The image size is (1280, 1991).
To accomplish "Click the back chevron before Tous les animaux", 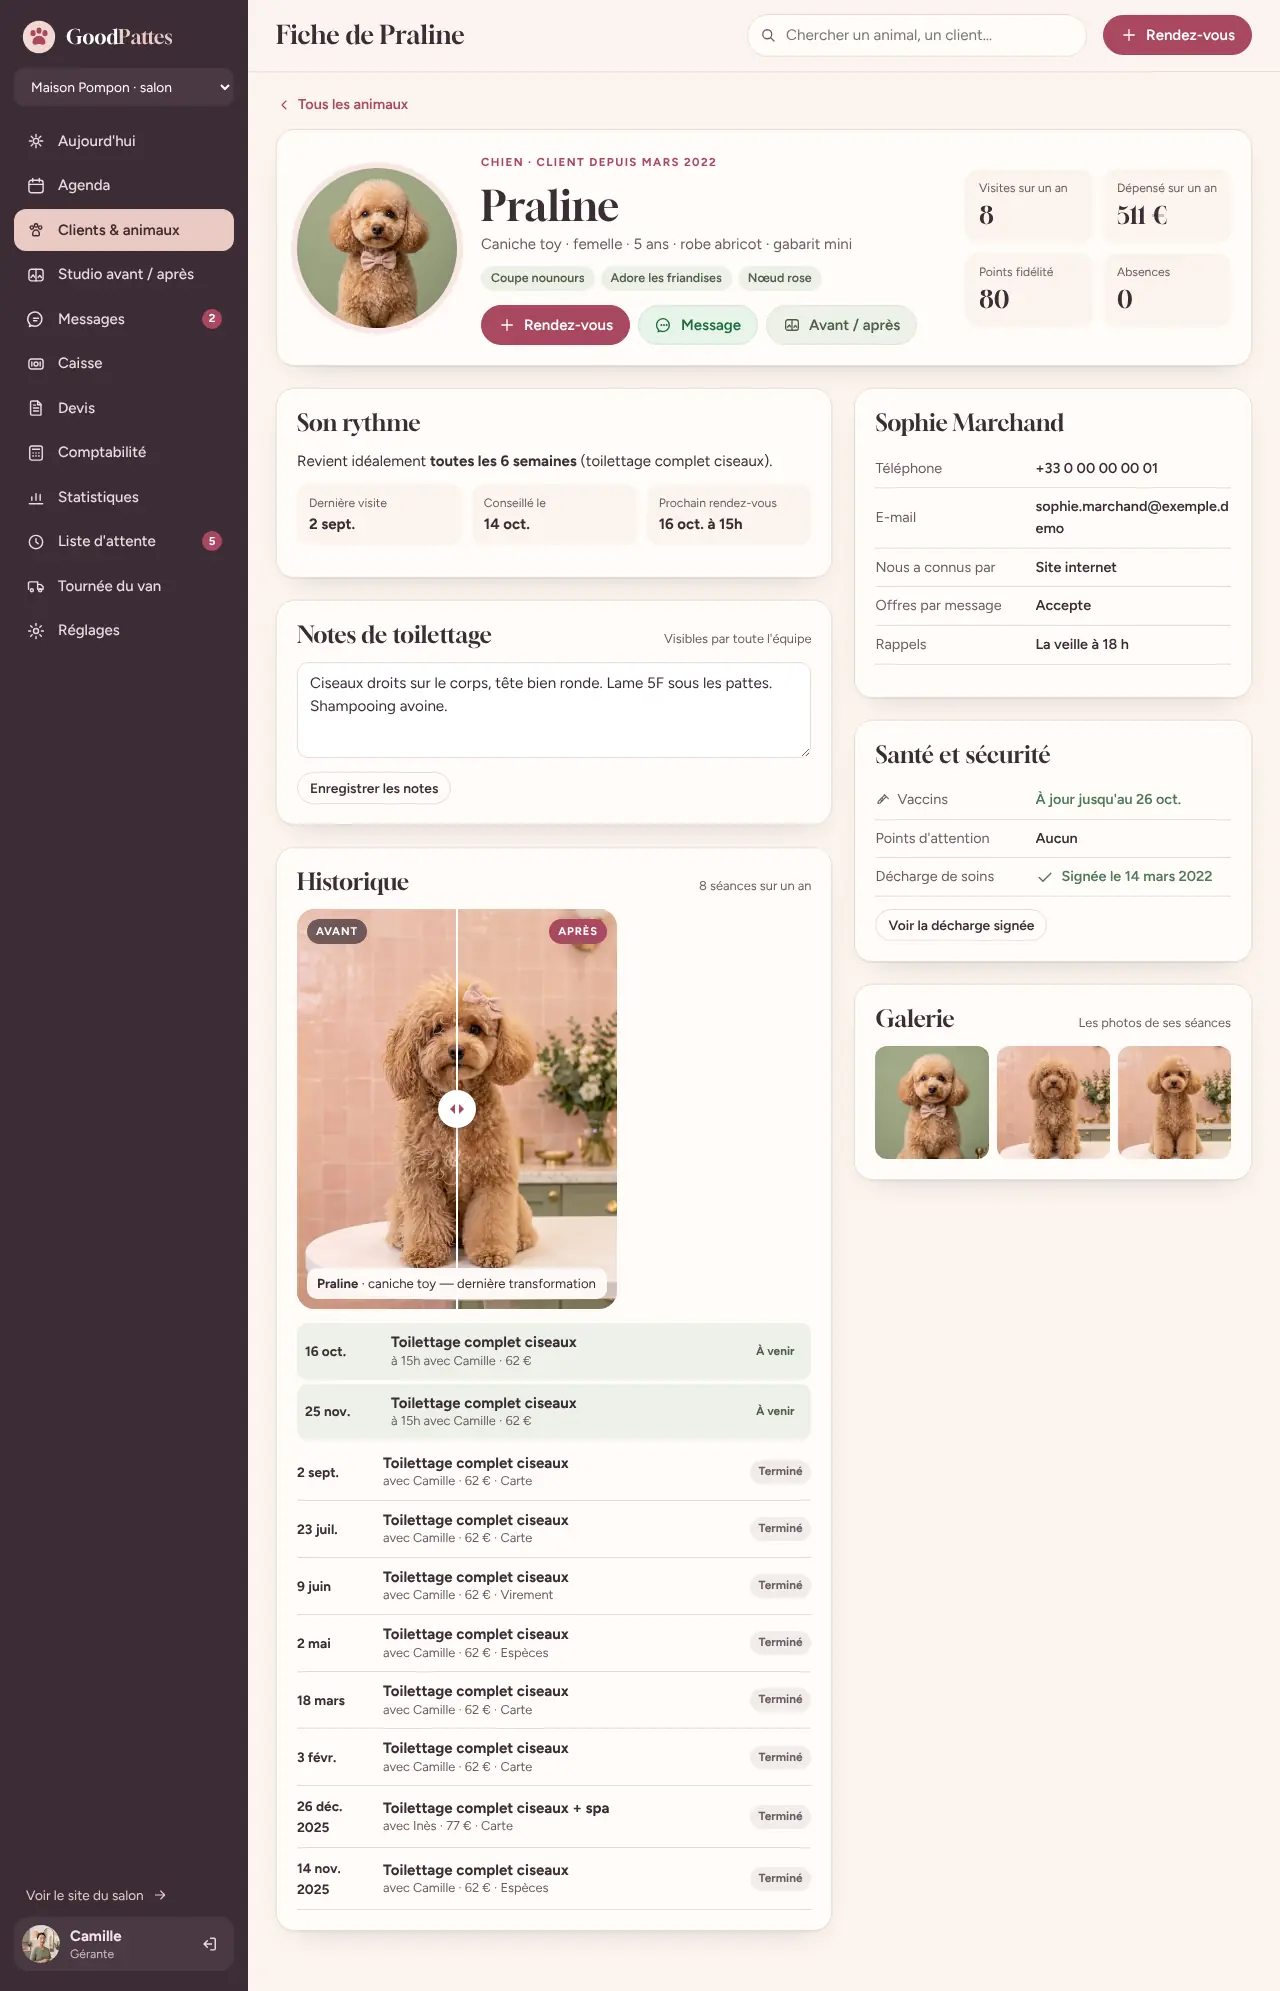I will tap(284, 104).
